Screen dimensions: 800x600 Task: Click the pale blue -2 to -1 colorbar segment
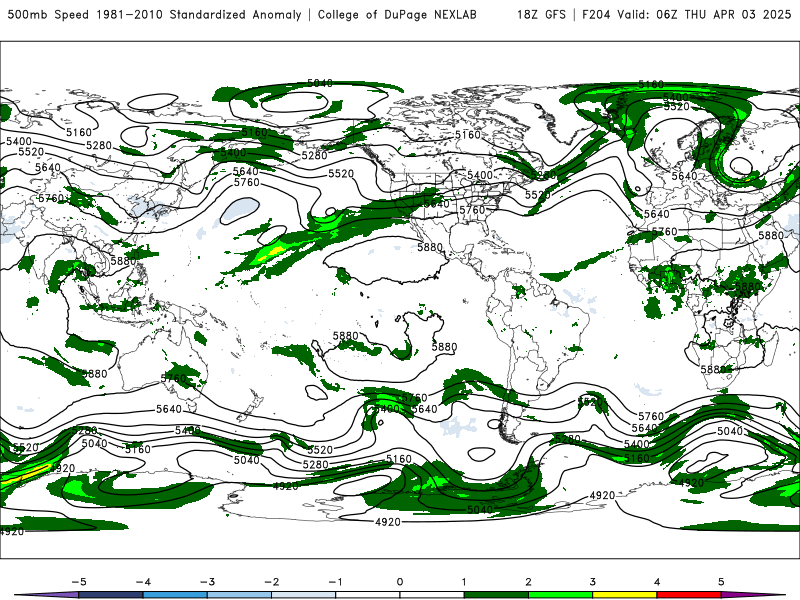click(304, 595)
